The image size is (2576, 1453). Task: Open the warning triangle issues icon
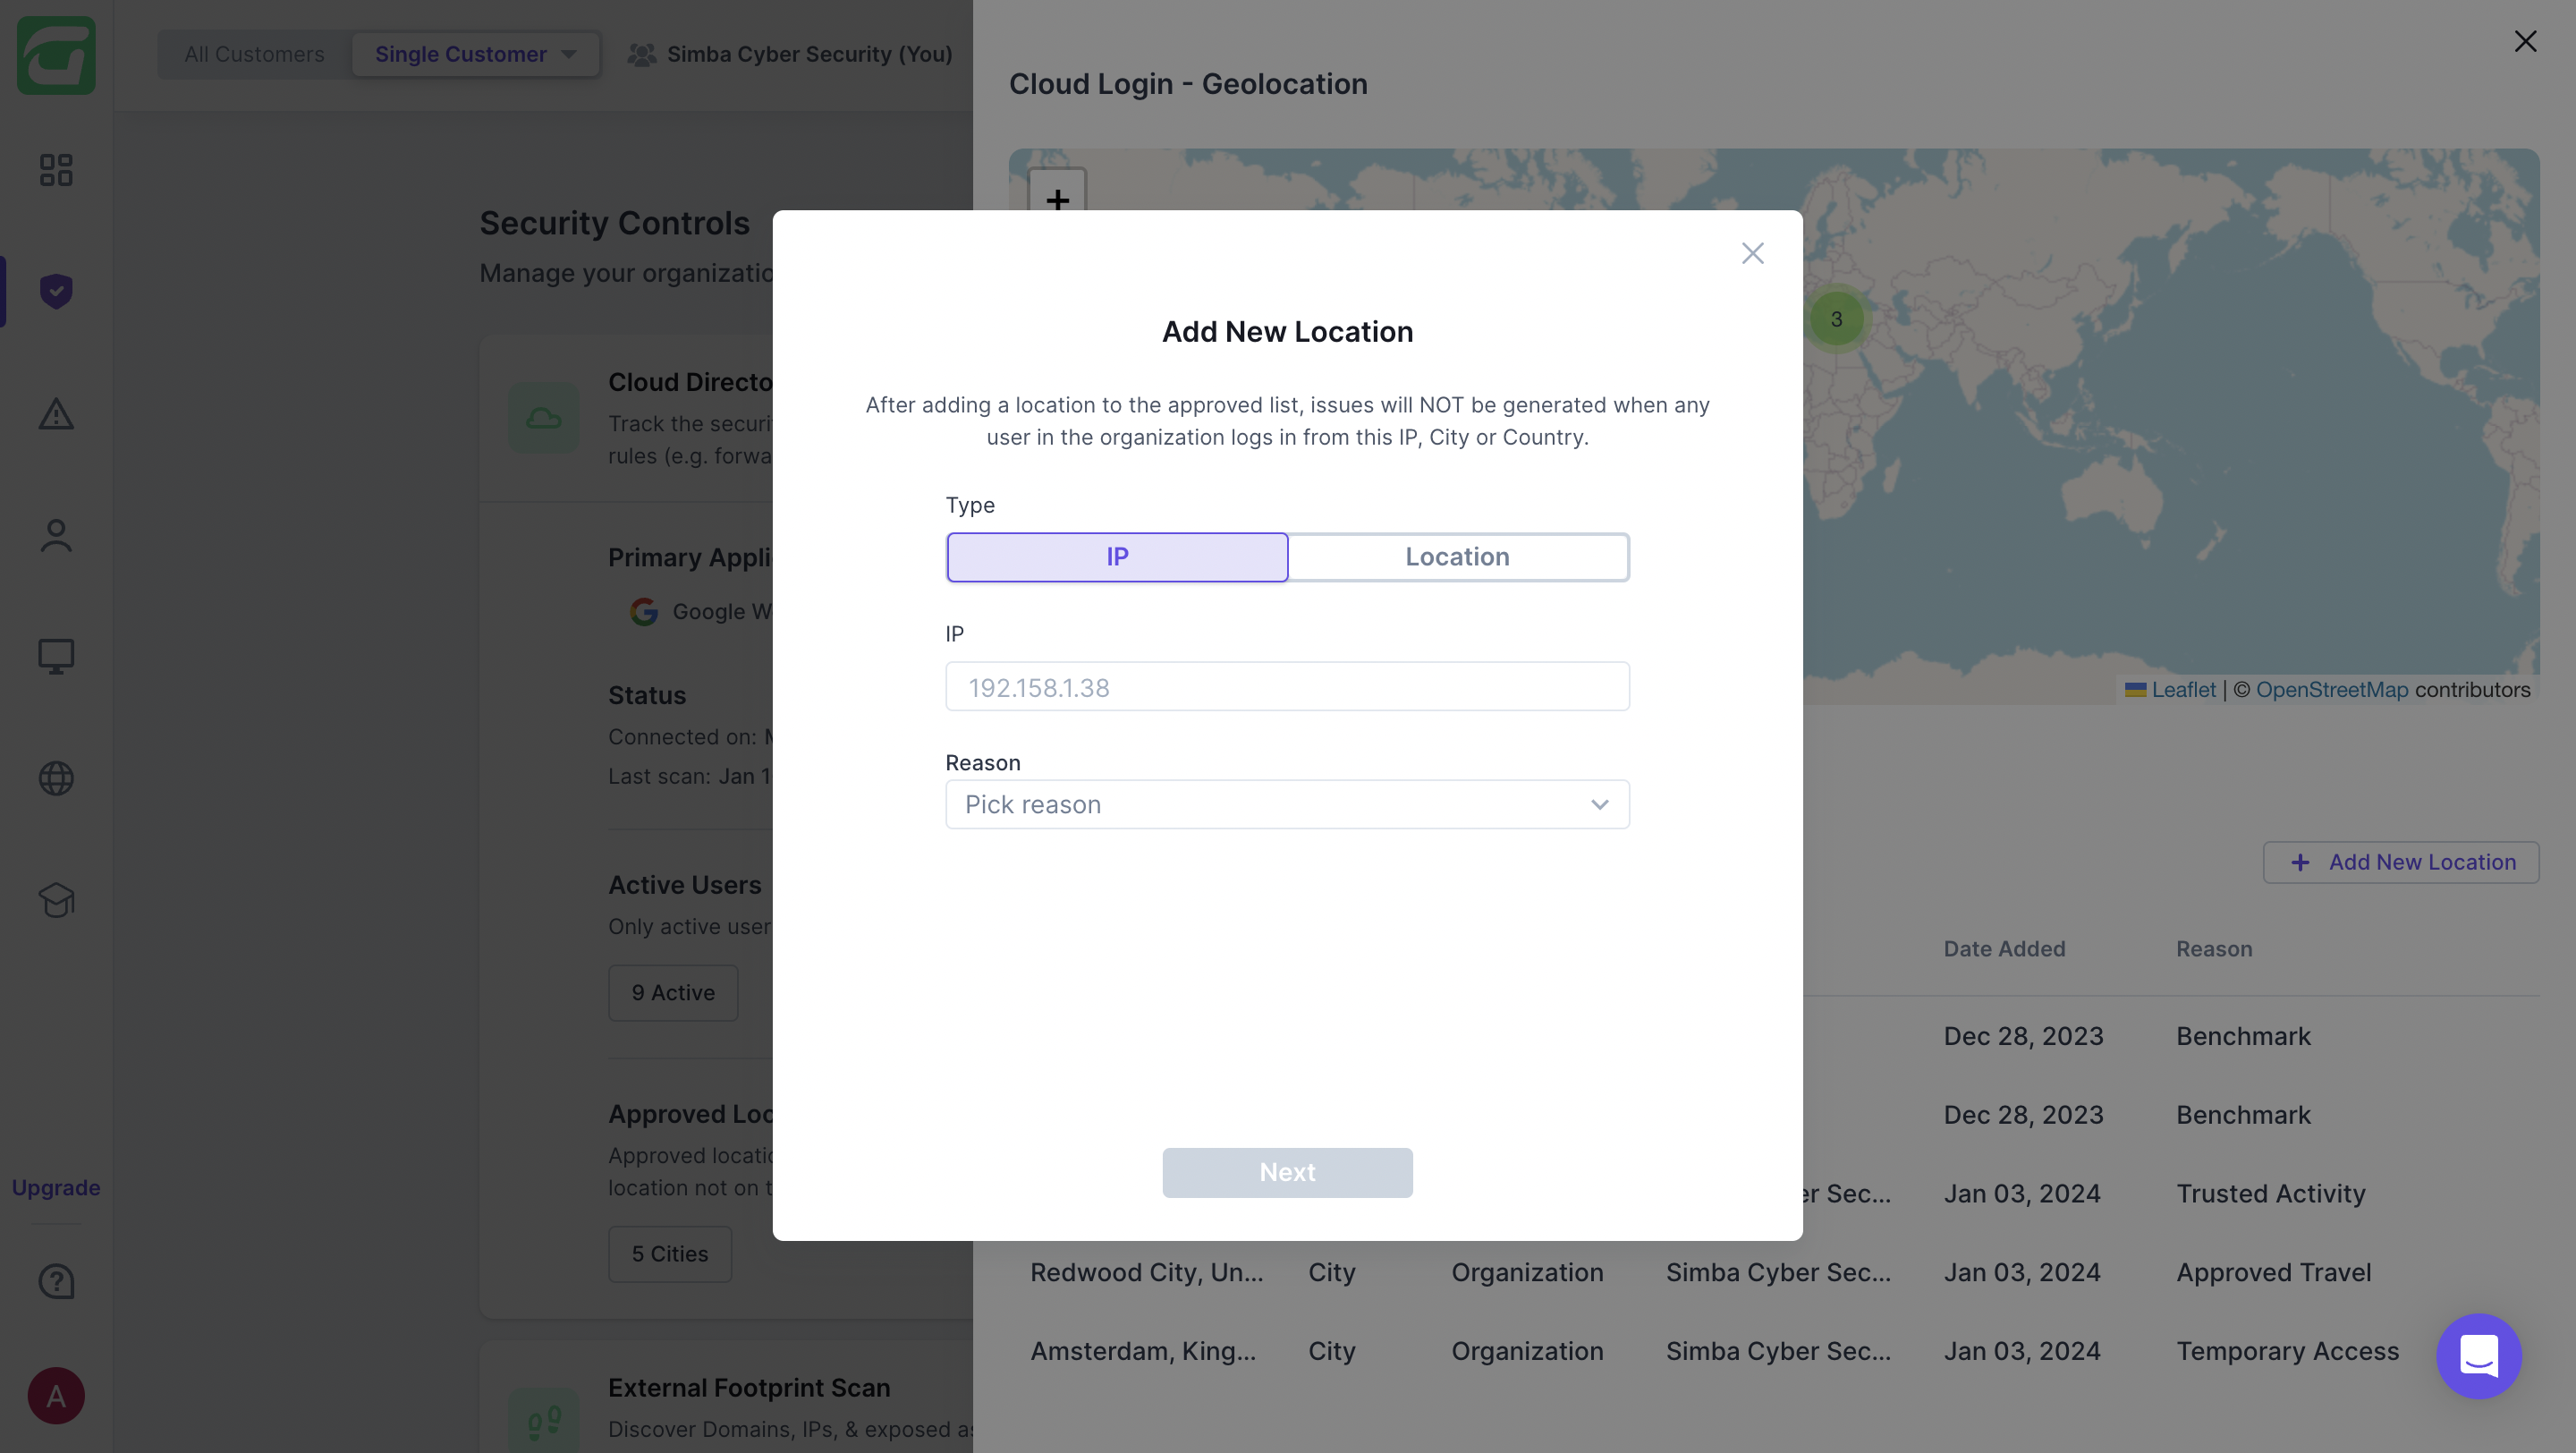[56, 414]
